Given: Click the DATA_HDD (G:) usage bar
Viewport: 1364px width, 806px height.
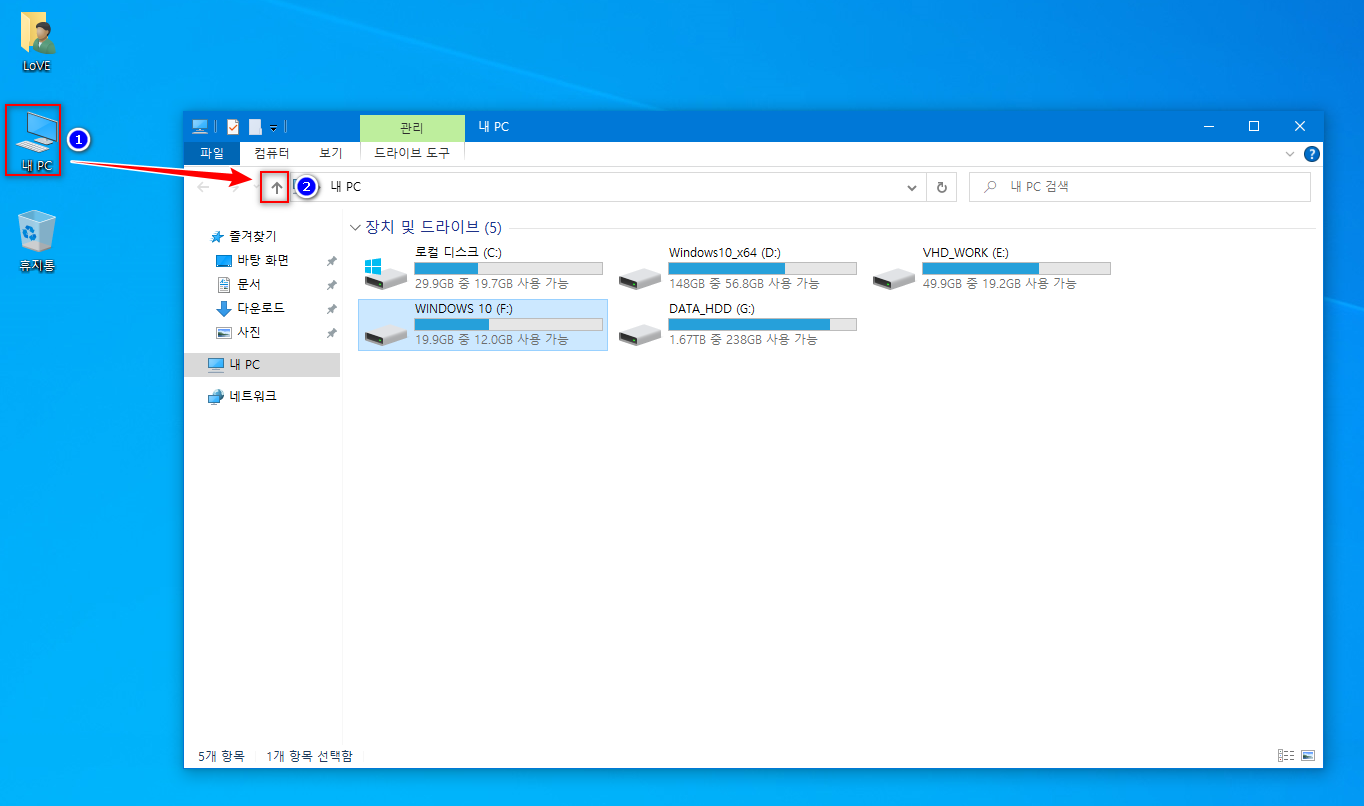Looking at the screenshot, I should [x=762, y=325].
